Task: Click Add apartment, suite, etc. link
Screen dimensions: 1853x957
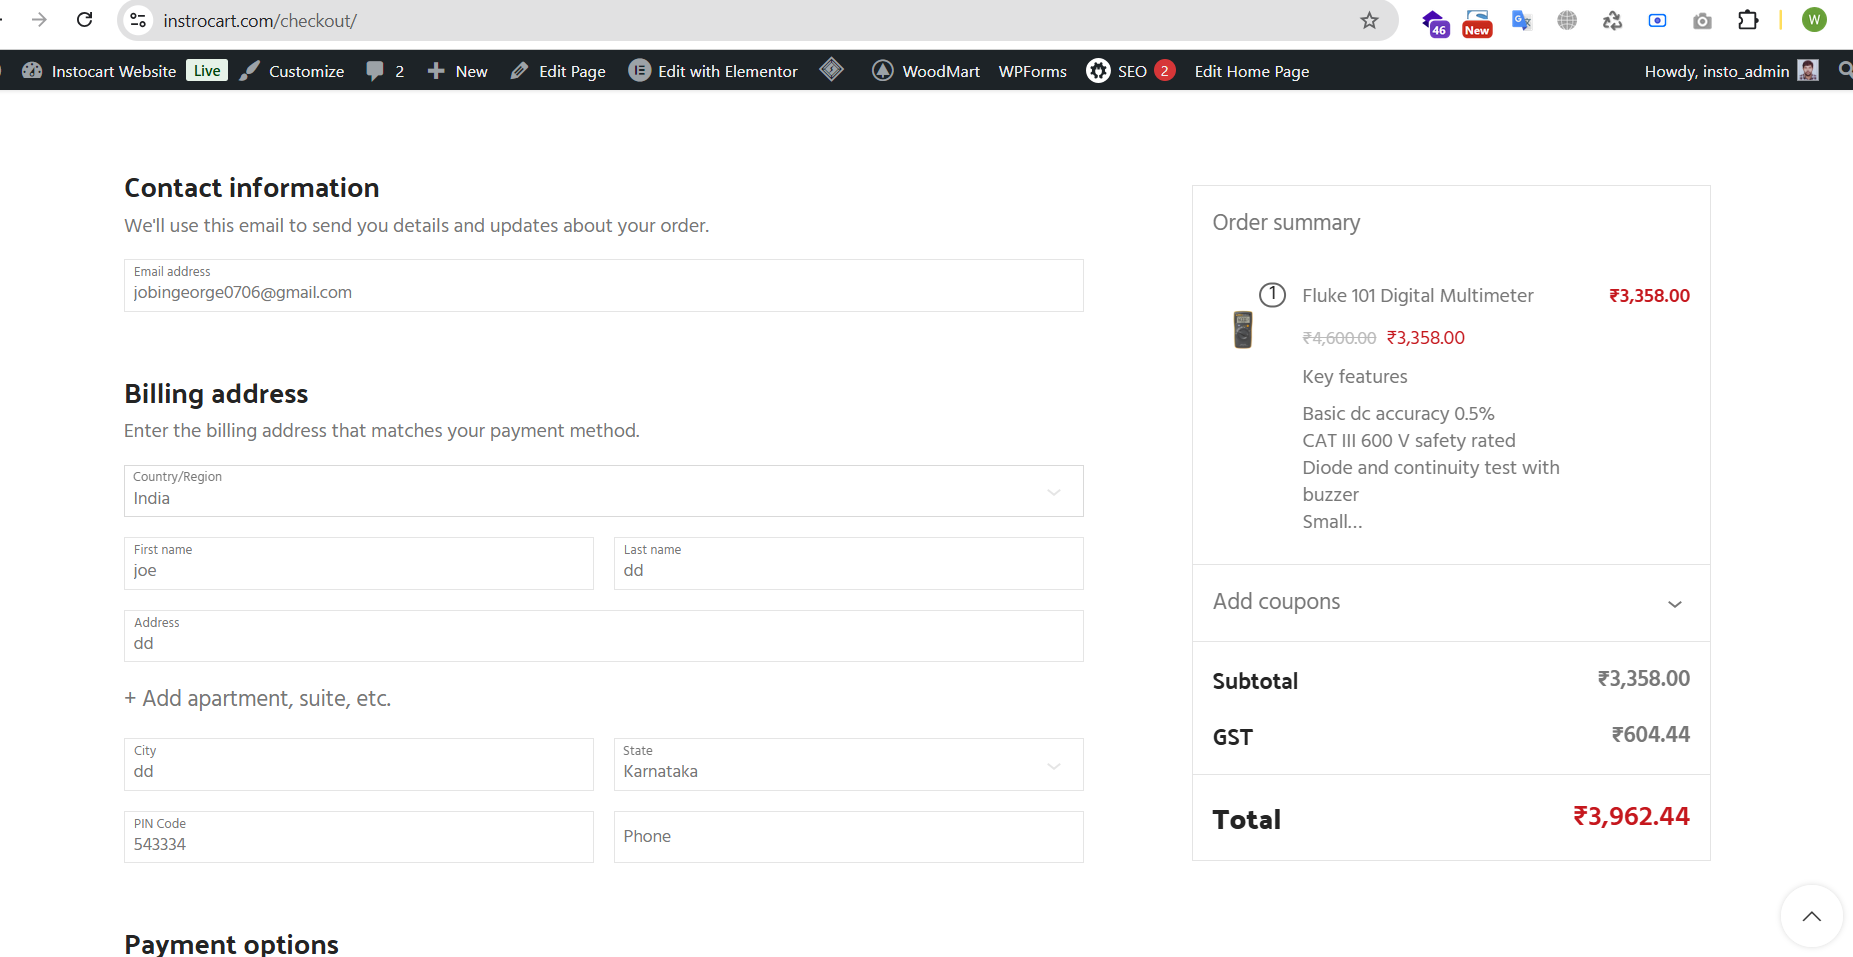Action: [x=258, y=698]
